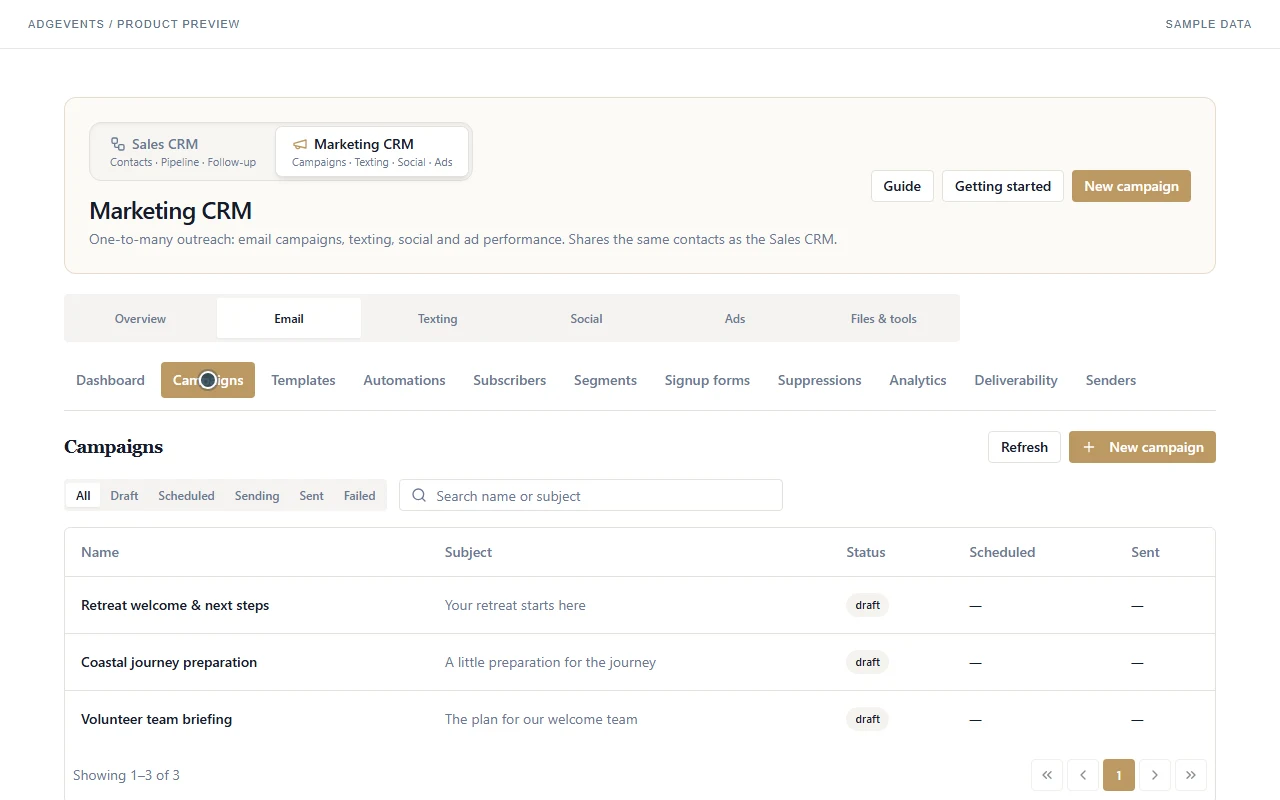Open the Automations sub-tab

coord(404,380)
